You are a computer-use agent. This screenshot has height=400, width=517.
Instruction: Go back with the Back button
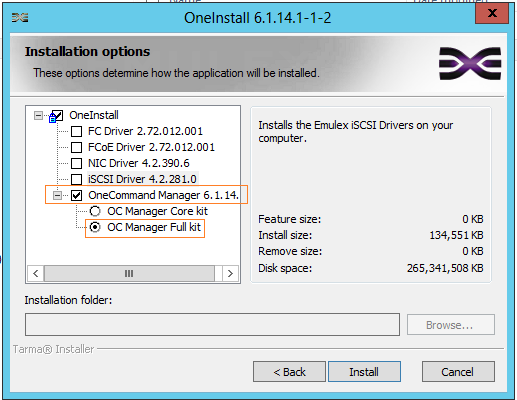pyautogui.click(x=289, y=372)
